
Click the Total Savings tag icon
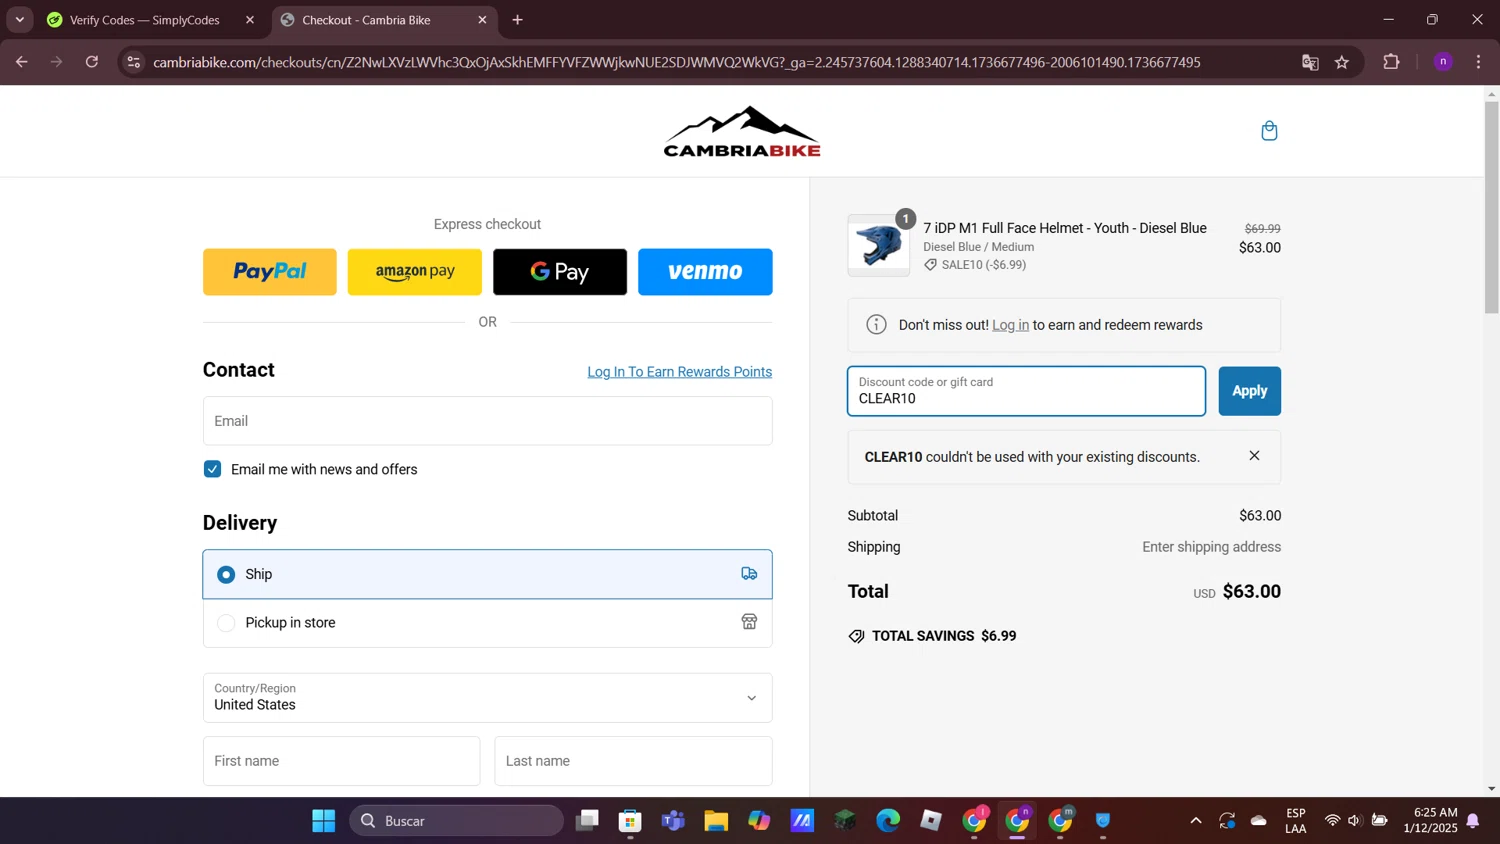pos(856,636)
